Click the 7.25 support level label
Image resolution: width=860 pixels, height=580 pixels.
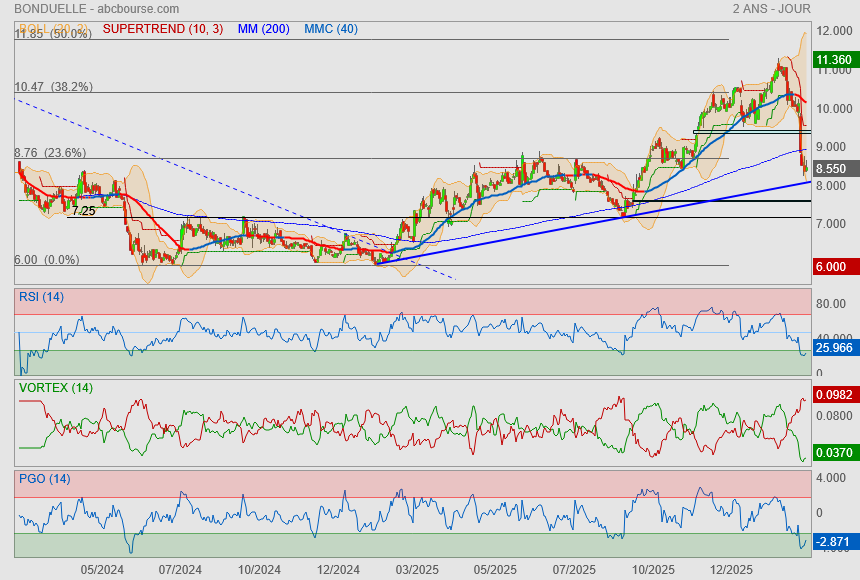[x=83, y=211]
